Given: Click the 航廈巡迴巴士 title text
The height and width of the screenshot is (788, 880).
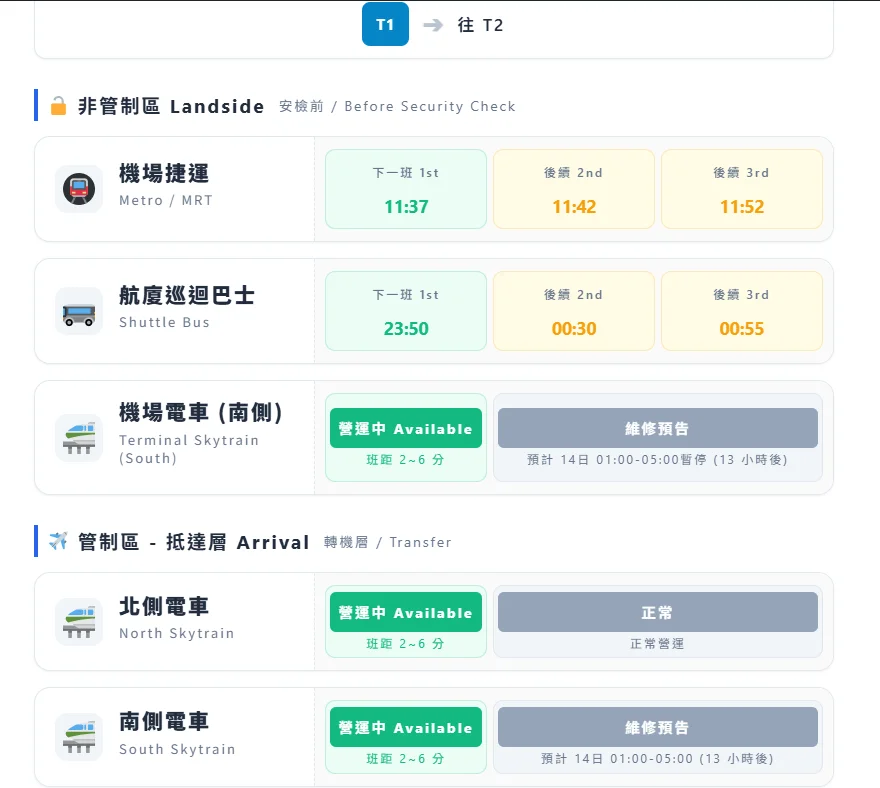Looking at the screenshot, I should coord(187,295).
